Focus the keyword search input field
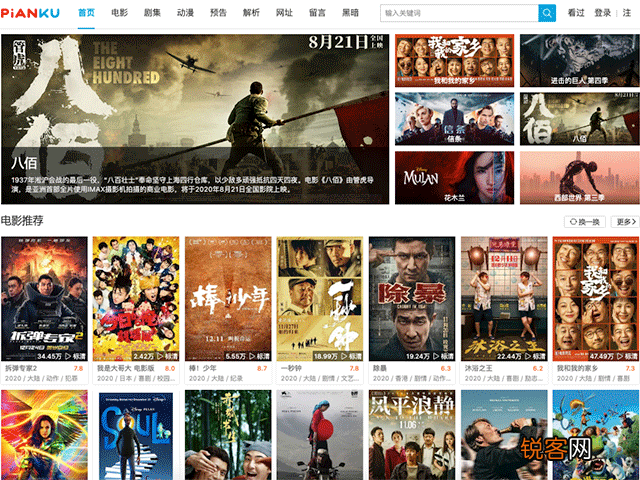The width and height of the screenshot is (640, 480). pyautogui.click(x=459, y=13)
